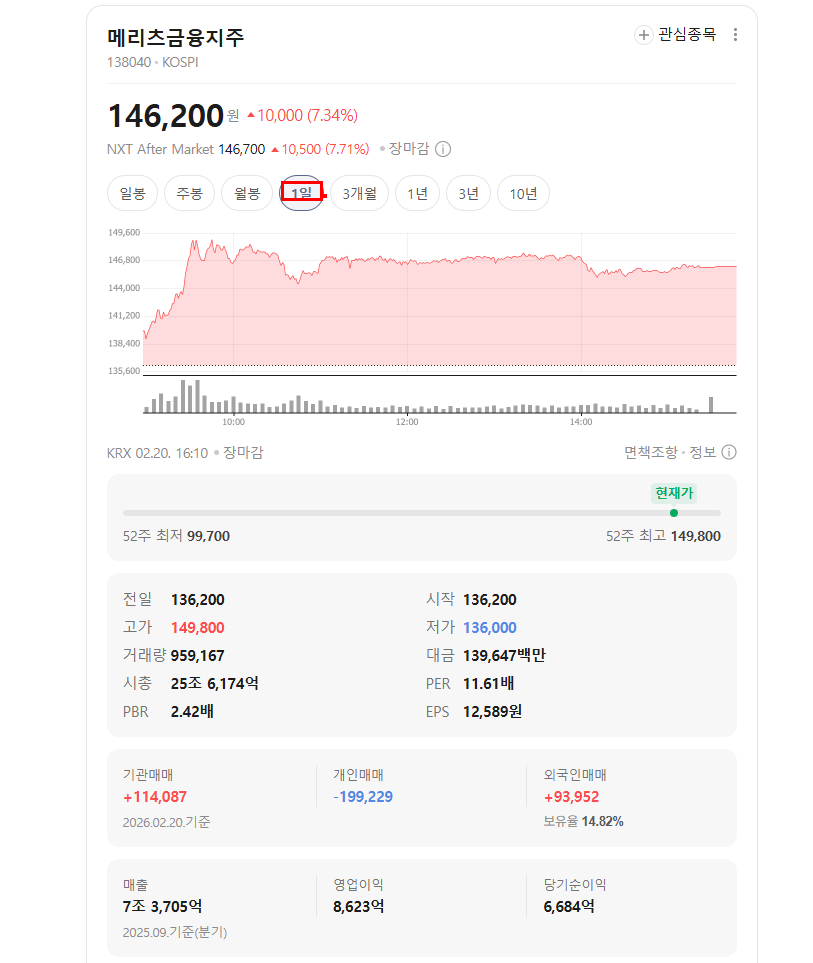Image resolution: width=813 pixels, height=963 pixels.
Task: Click the stock code 138040 · KOSPI
Action: coord(152,63)
